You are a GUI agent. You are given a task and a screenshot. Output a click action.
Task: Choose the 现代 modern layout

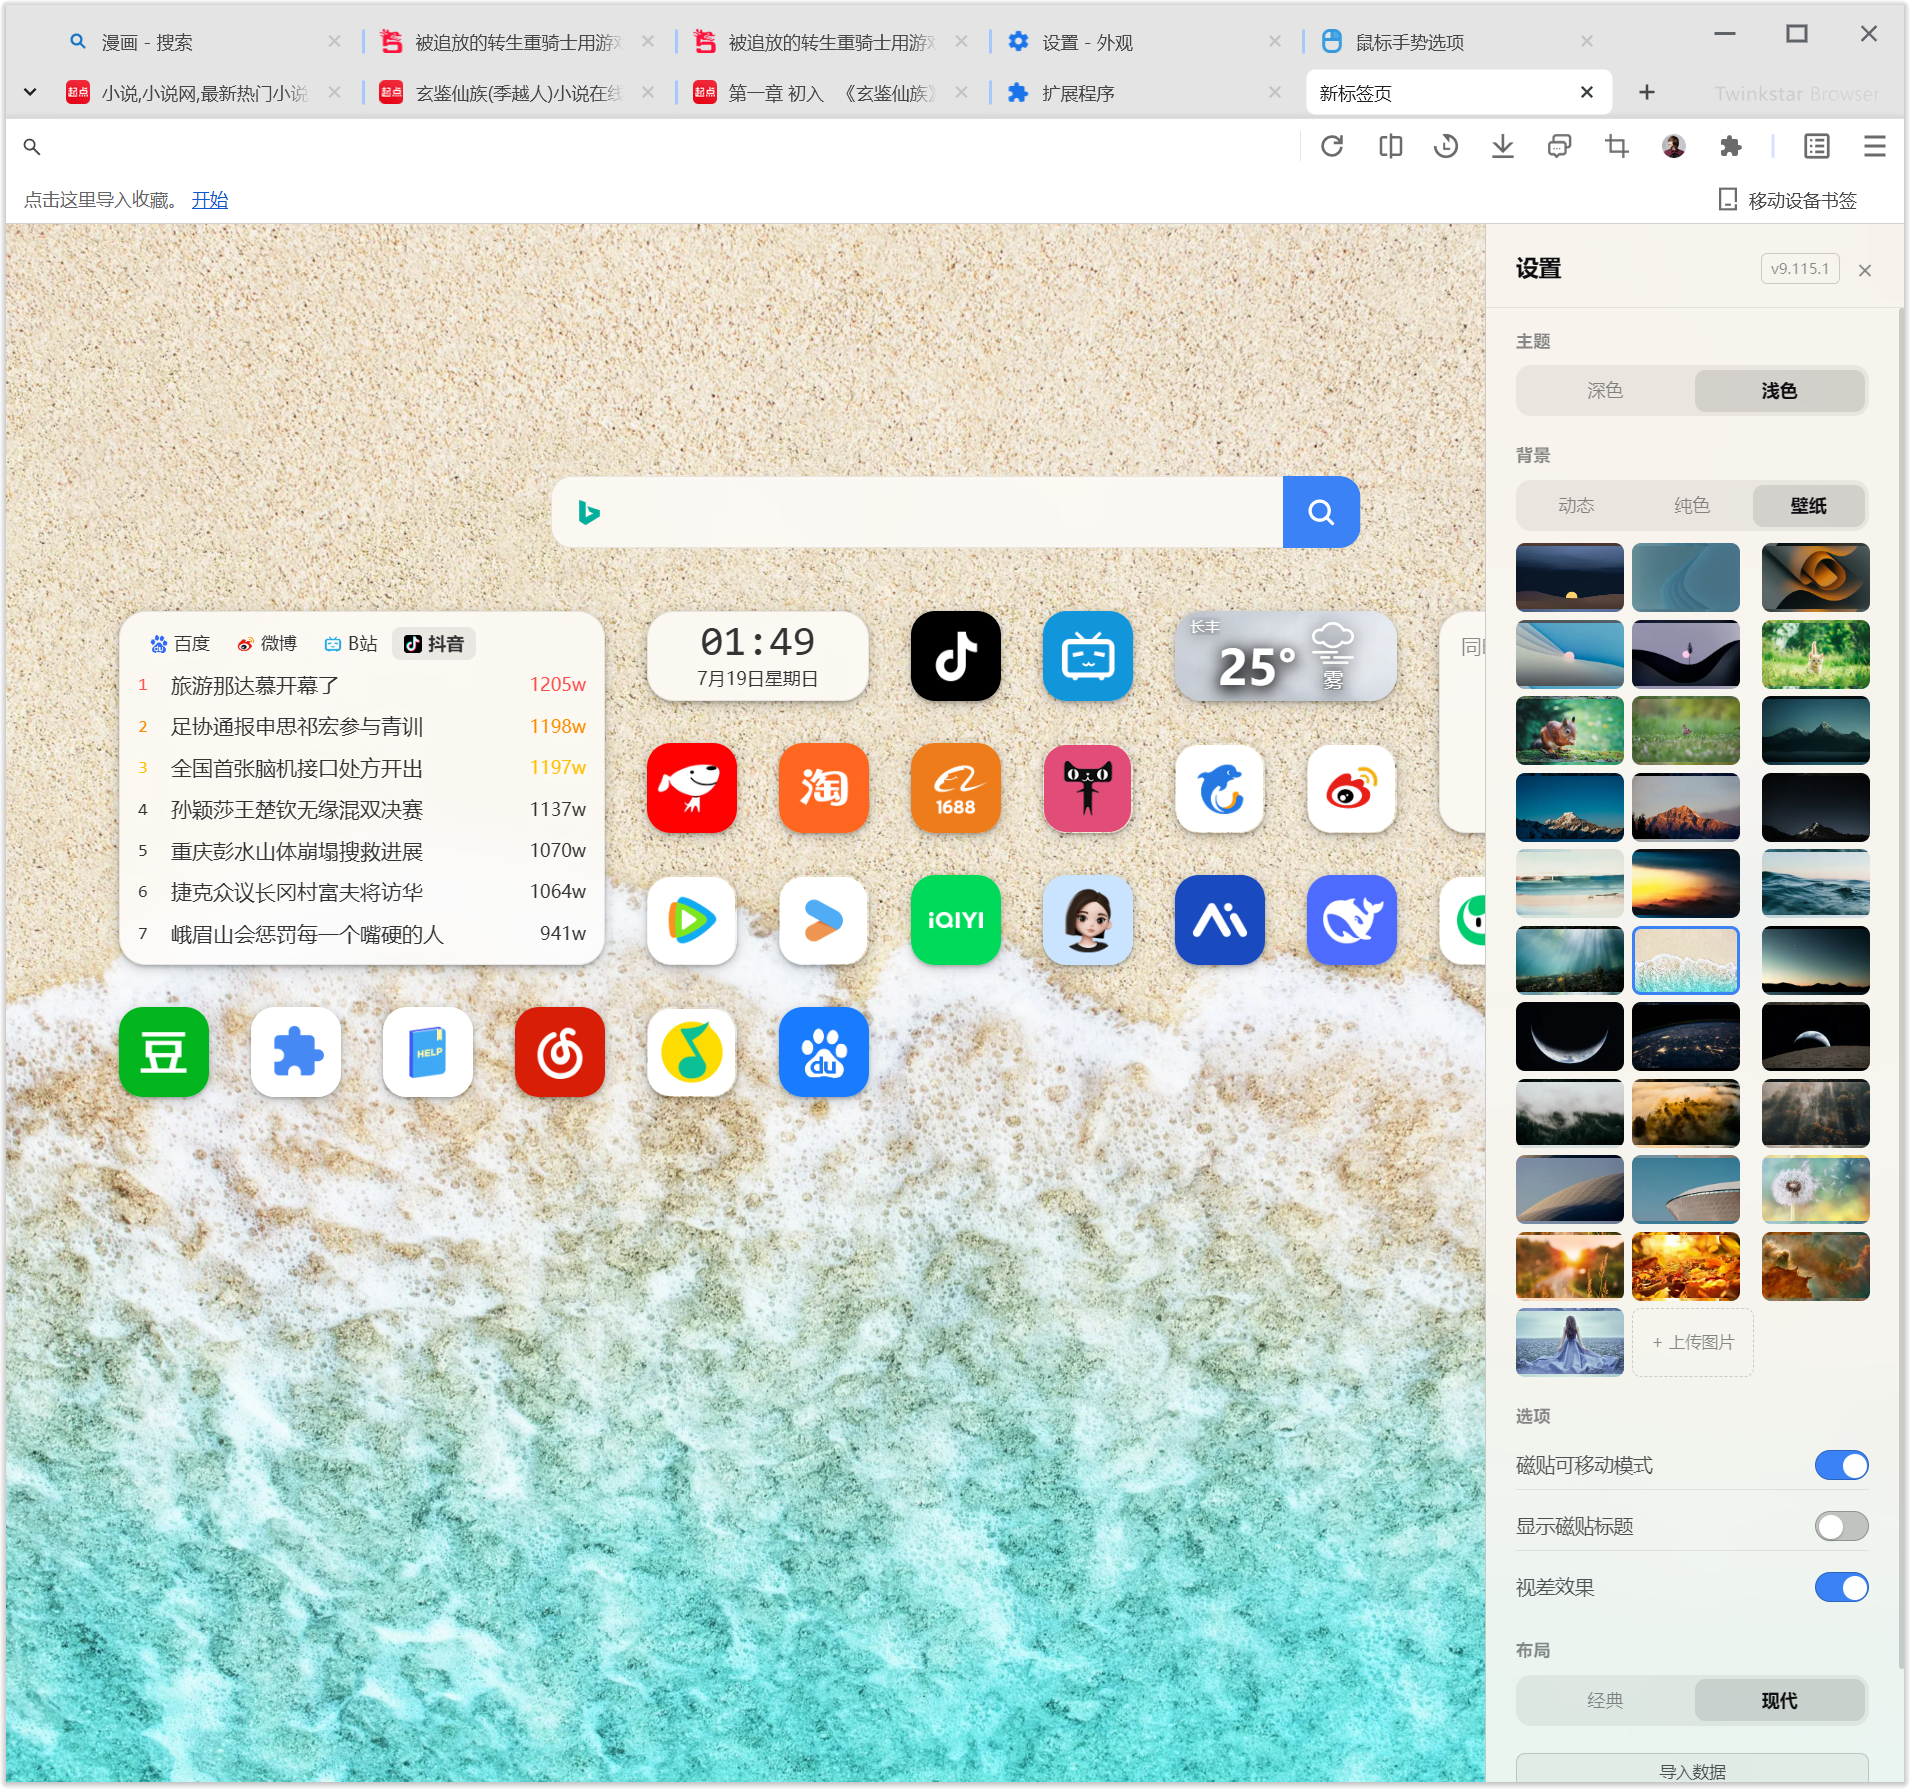pyautogui.click(x=1779, y=1700)
